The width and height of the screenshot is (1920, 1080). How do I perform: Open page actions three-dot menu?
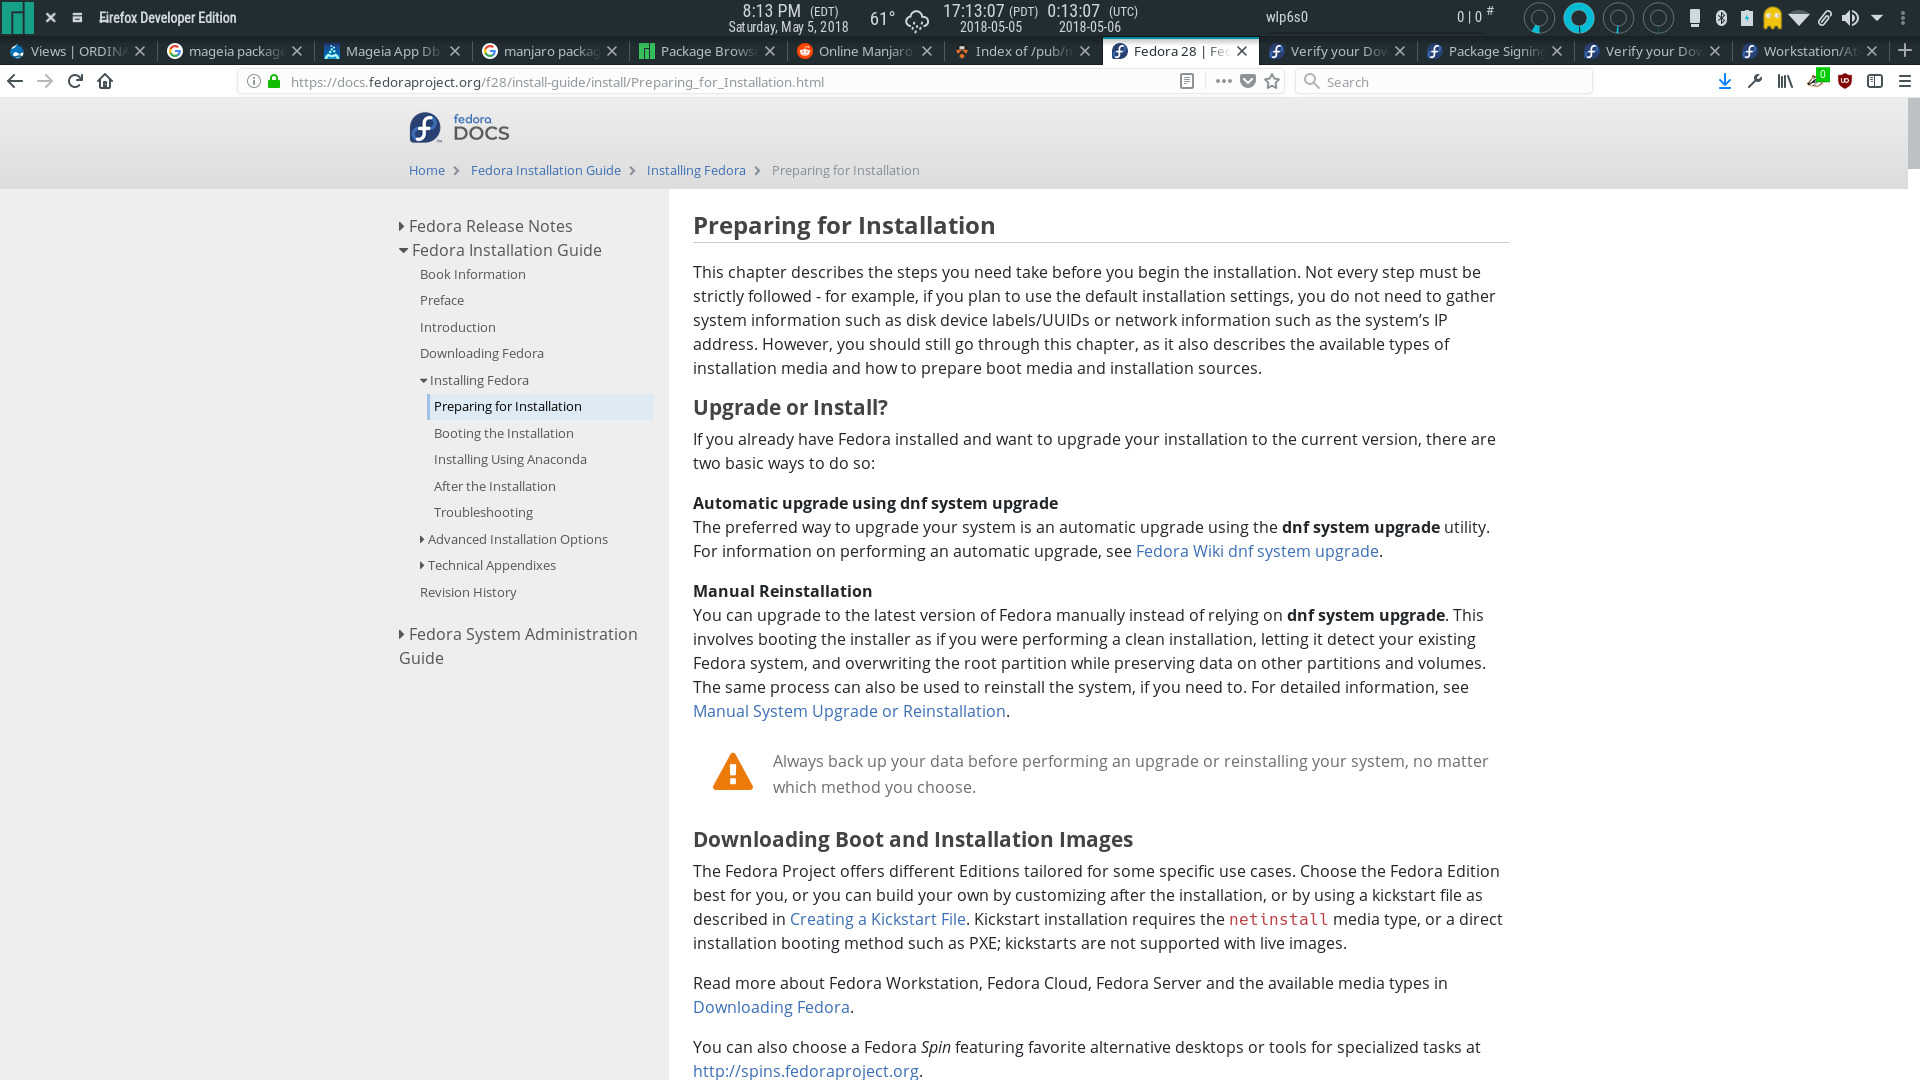click(1223, 81)
